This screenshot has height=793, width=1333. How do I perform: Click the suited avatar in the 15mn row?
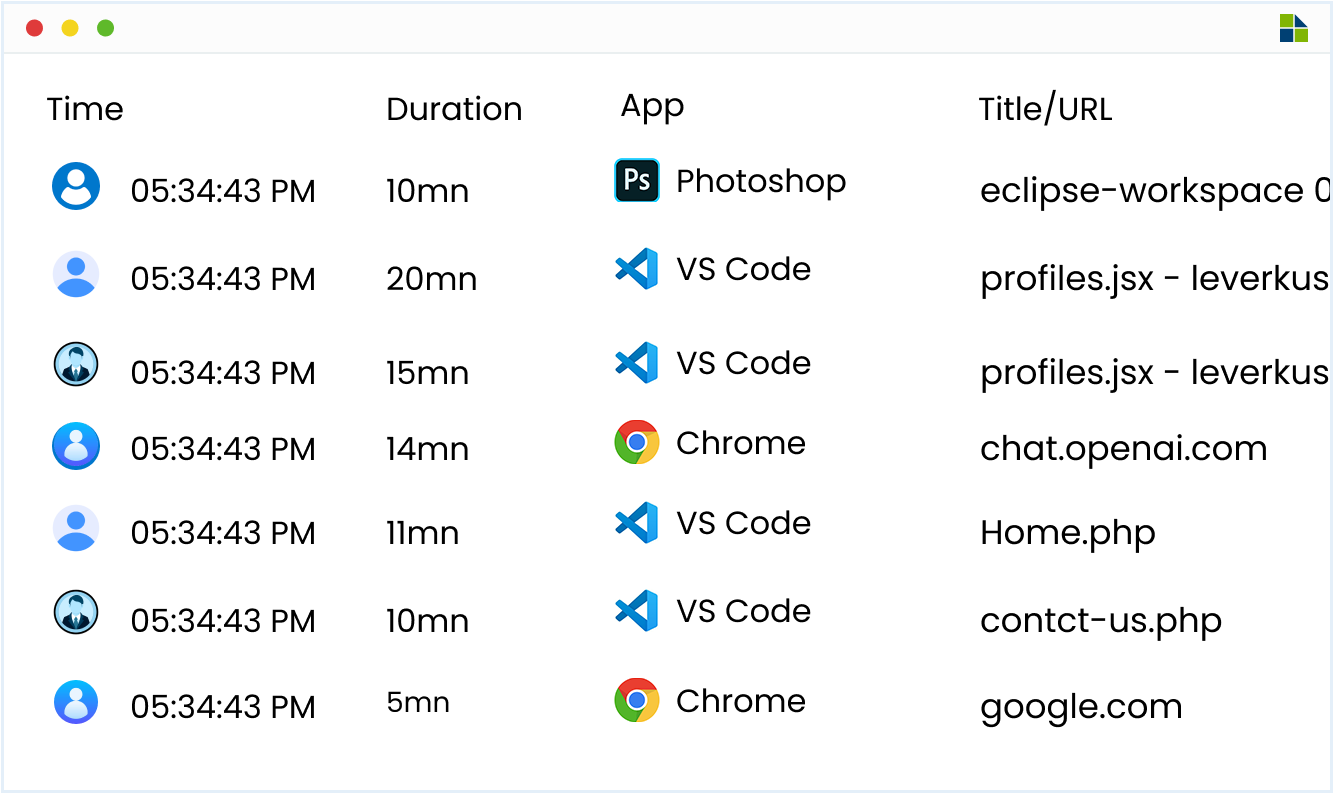click(76, 364)
